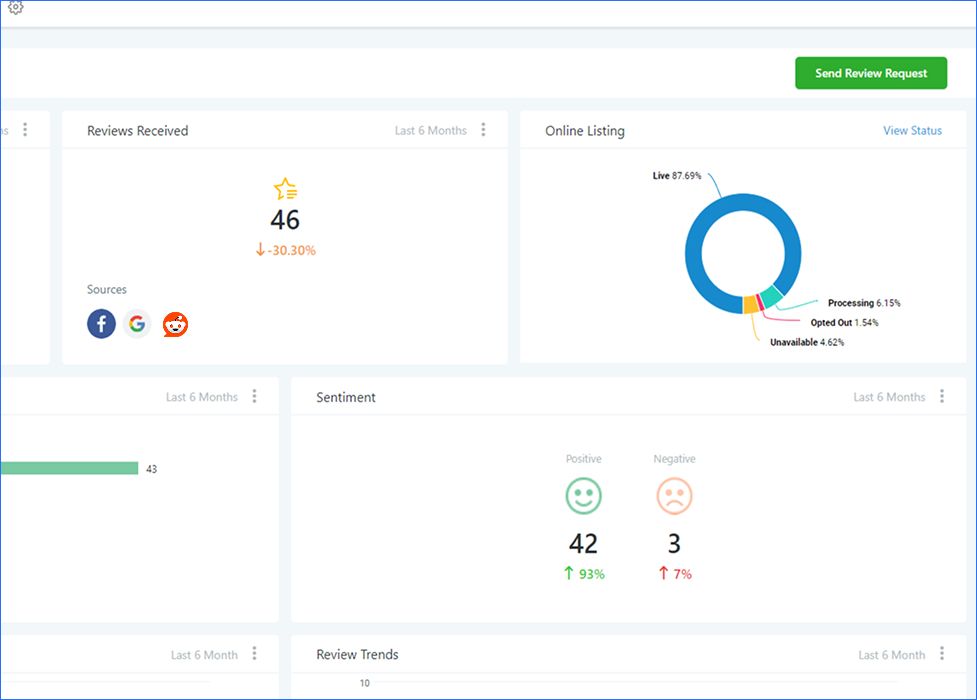Viewport: 977px width, 700px height.
Task: Open the settings gear icon
Action: [x=15, y=8]
